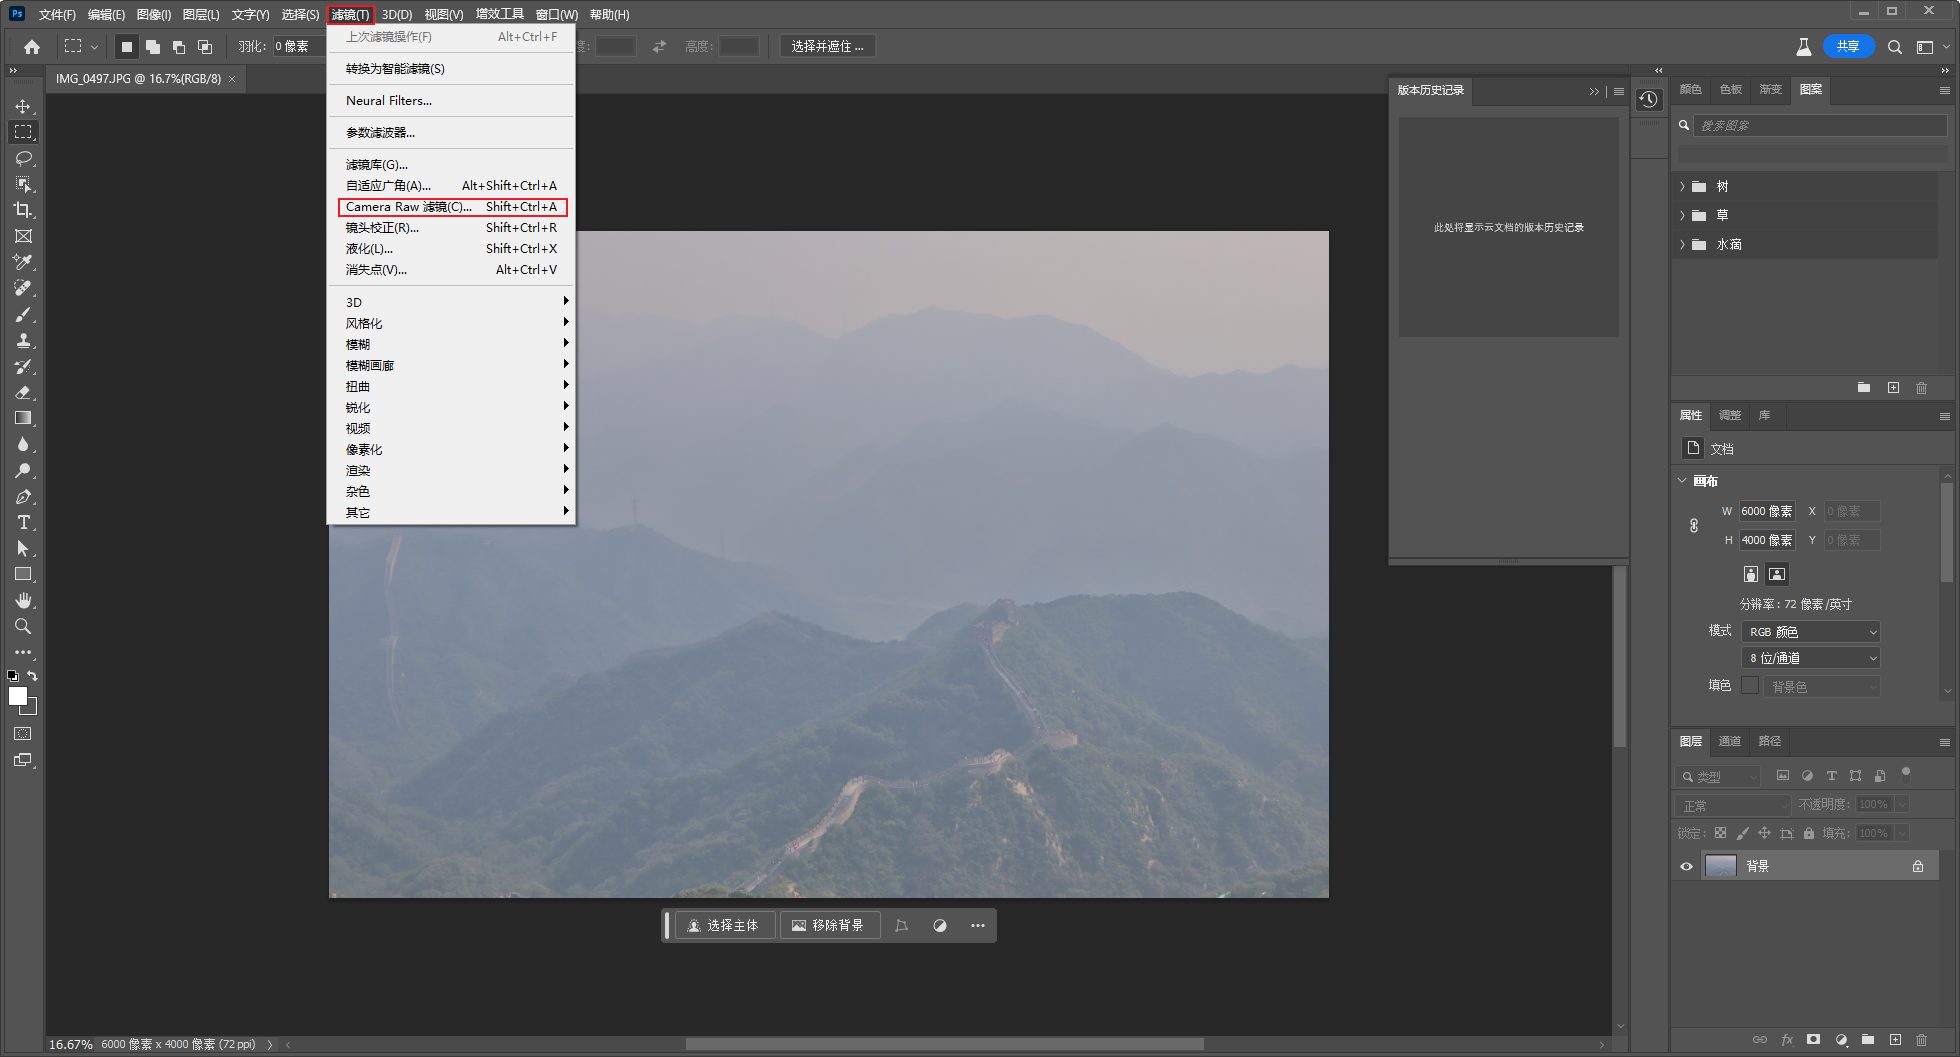Click the foreground color swatch
Screen dimensions: 1960x1057
point(18,697)
